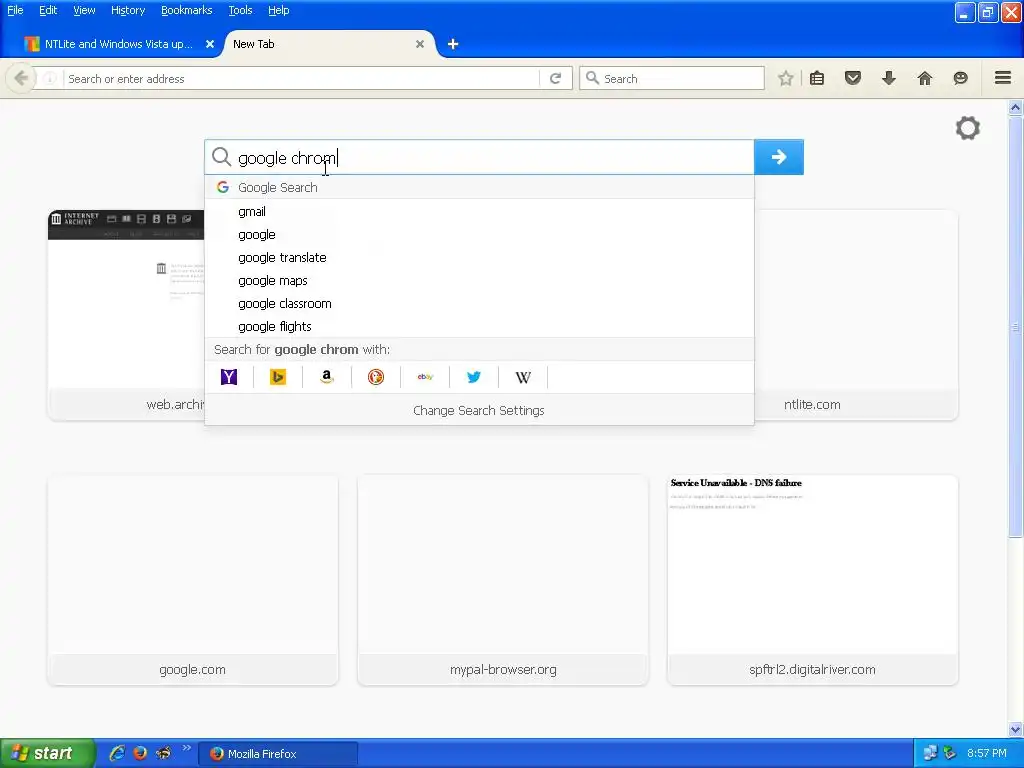Pick the 'google translate' suggestion
The height and width of the screenshot is (768, 1024).
(479, 257)
